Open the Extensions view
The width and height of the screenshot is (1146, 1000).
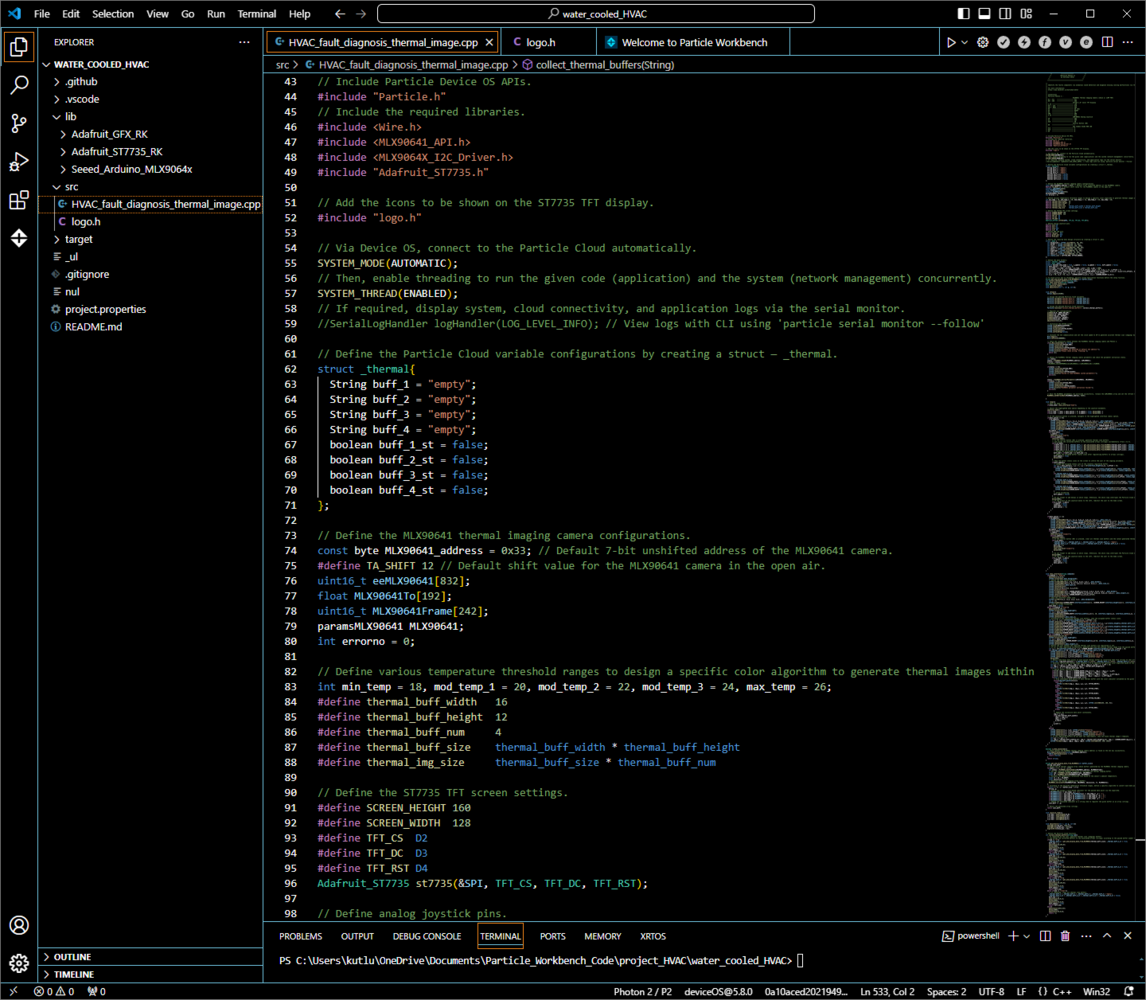click(x=19, y=201)
